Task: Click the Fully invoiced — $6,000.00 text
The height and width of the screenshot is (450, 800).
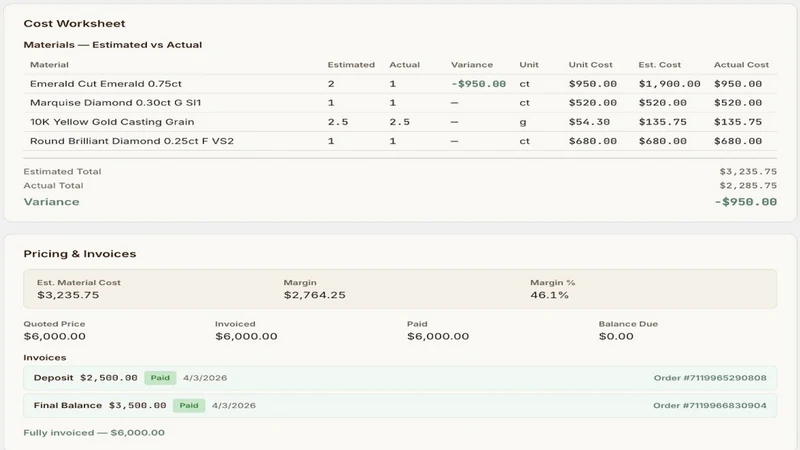Action: click(x=94, y=433)
